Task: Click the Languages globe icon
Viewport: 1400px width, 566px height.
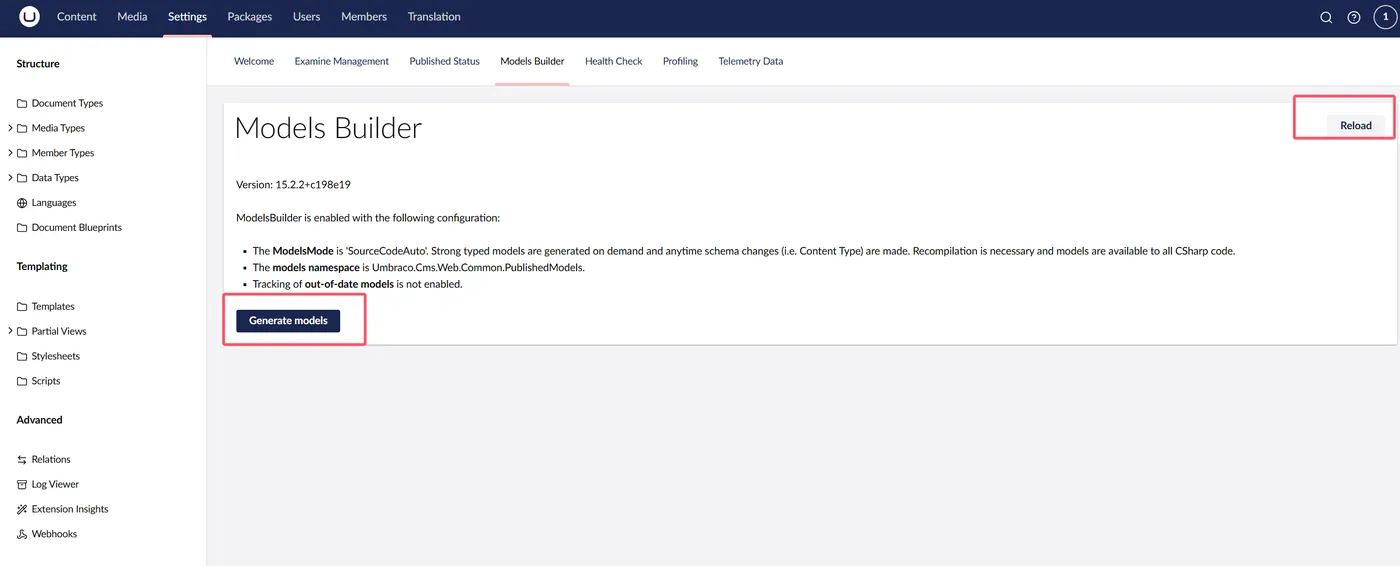Action: pyautogui.click(x=22, y=203)
